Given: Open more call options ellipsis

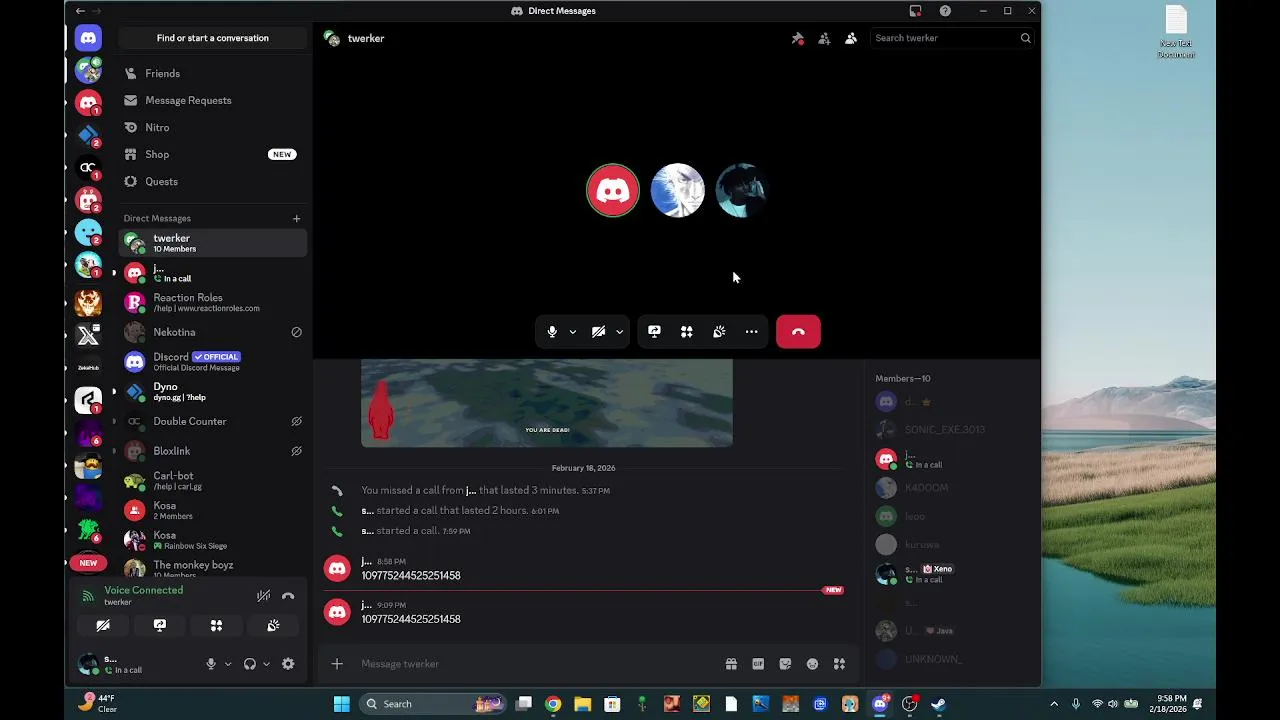Looking at the screenshot, I should 751,332.
